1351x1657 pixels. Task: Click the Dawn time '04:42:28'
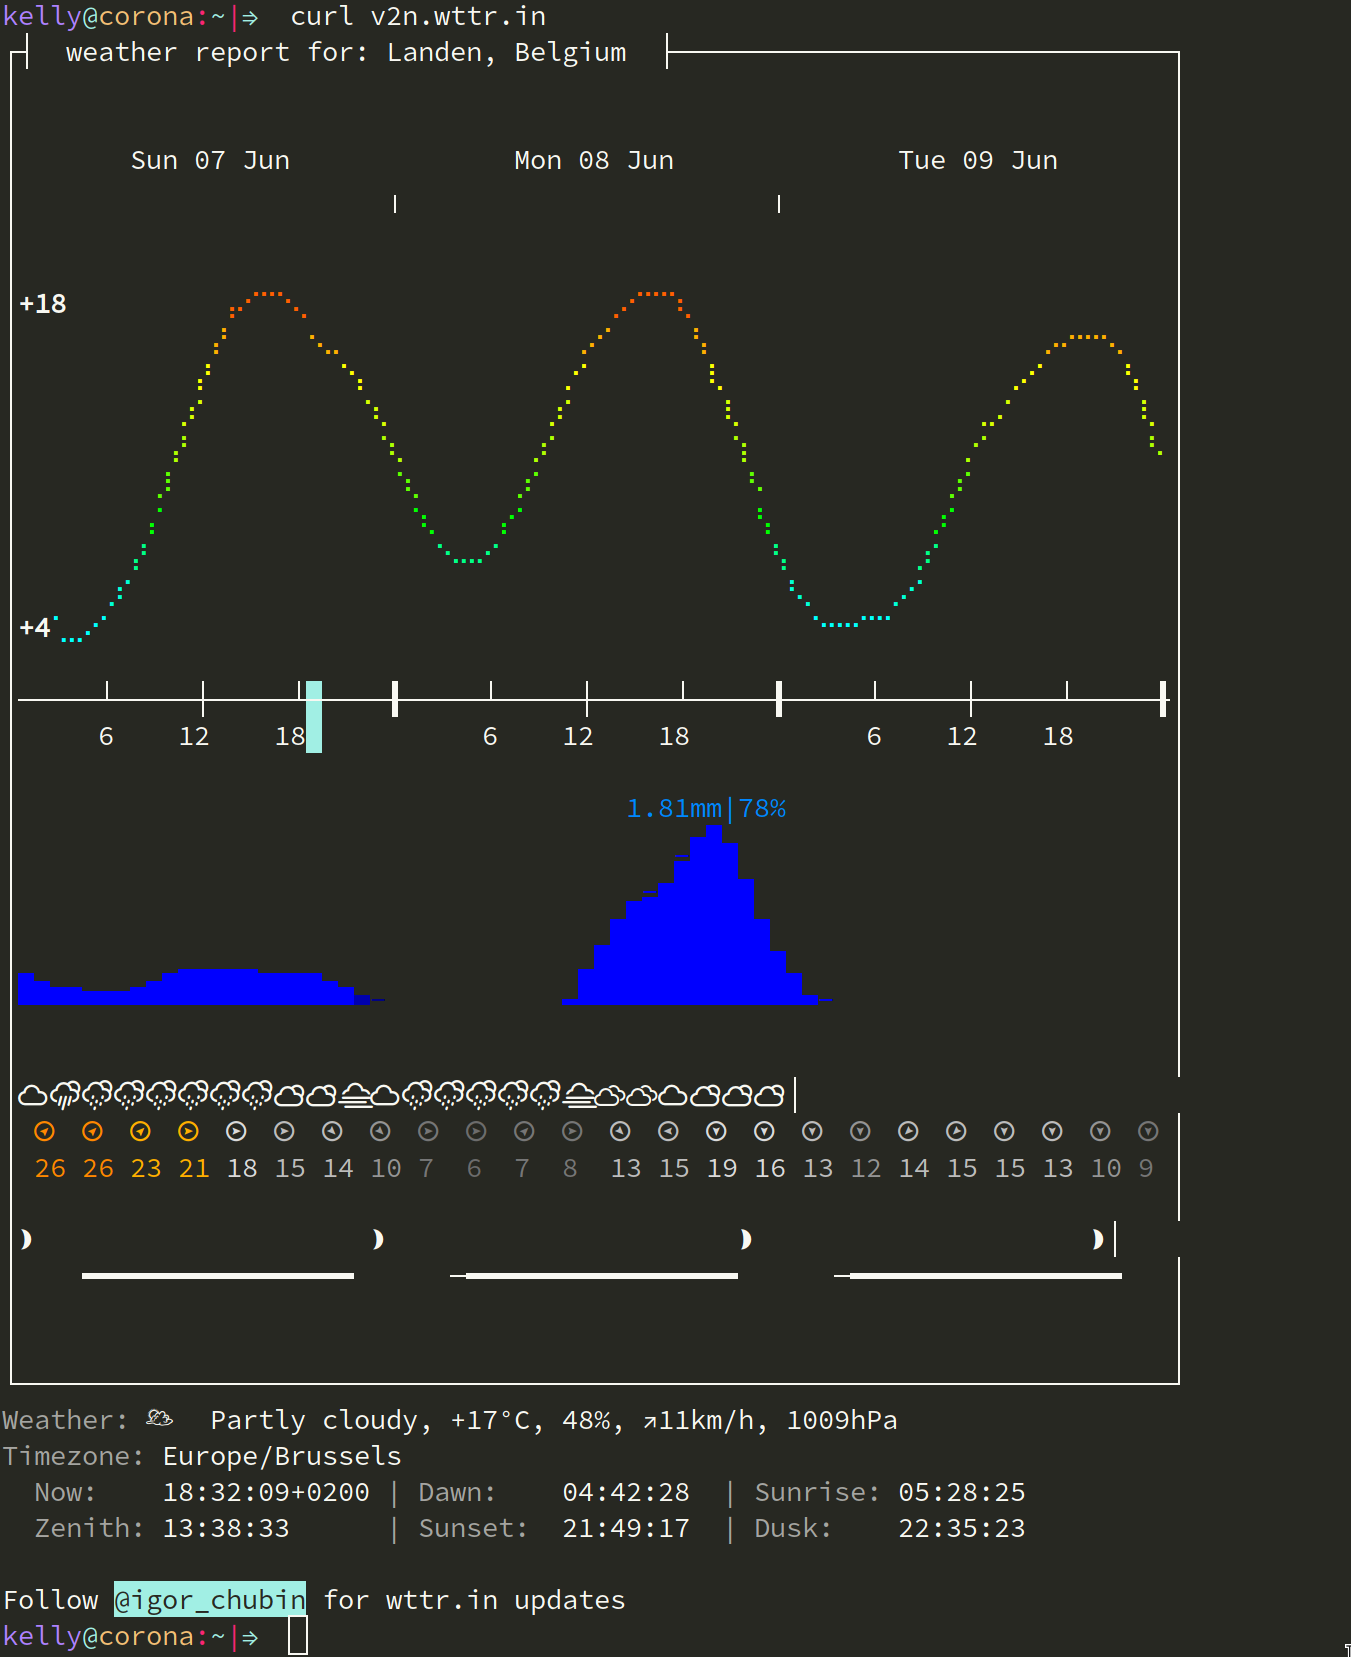(x=626, y=1492)
